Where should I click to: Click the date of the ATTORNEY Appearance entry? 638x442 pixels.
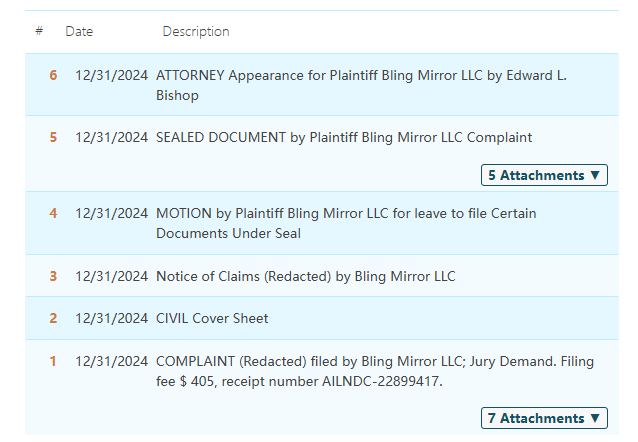(x=112, y=76)
